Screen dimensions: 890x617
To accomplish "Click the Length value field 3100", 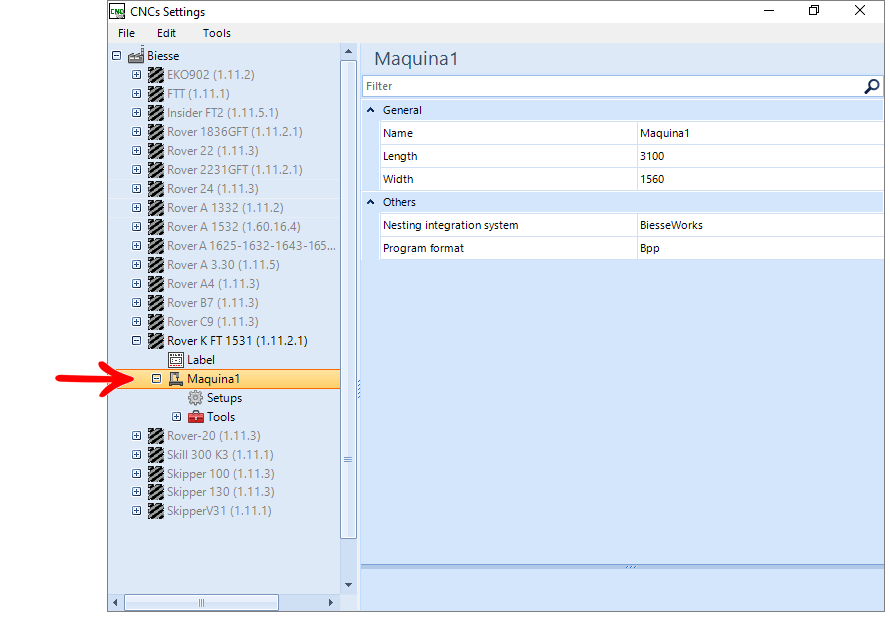I will [760, 156].
